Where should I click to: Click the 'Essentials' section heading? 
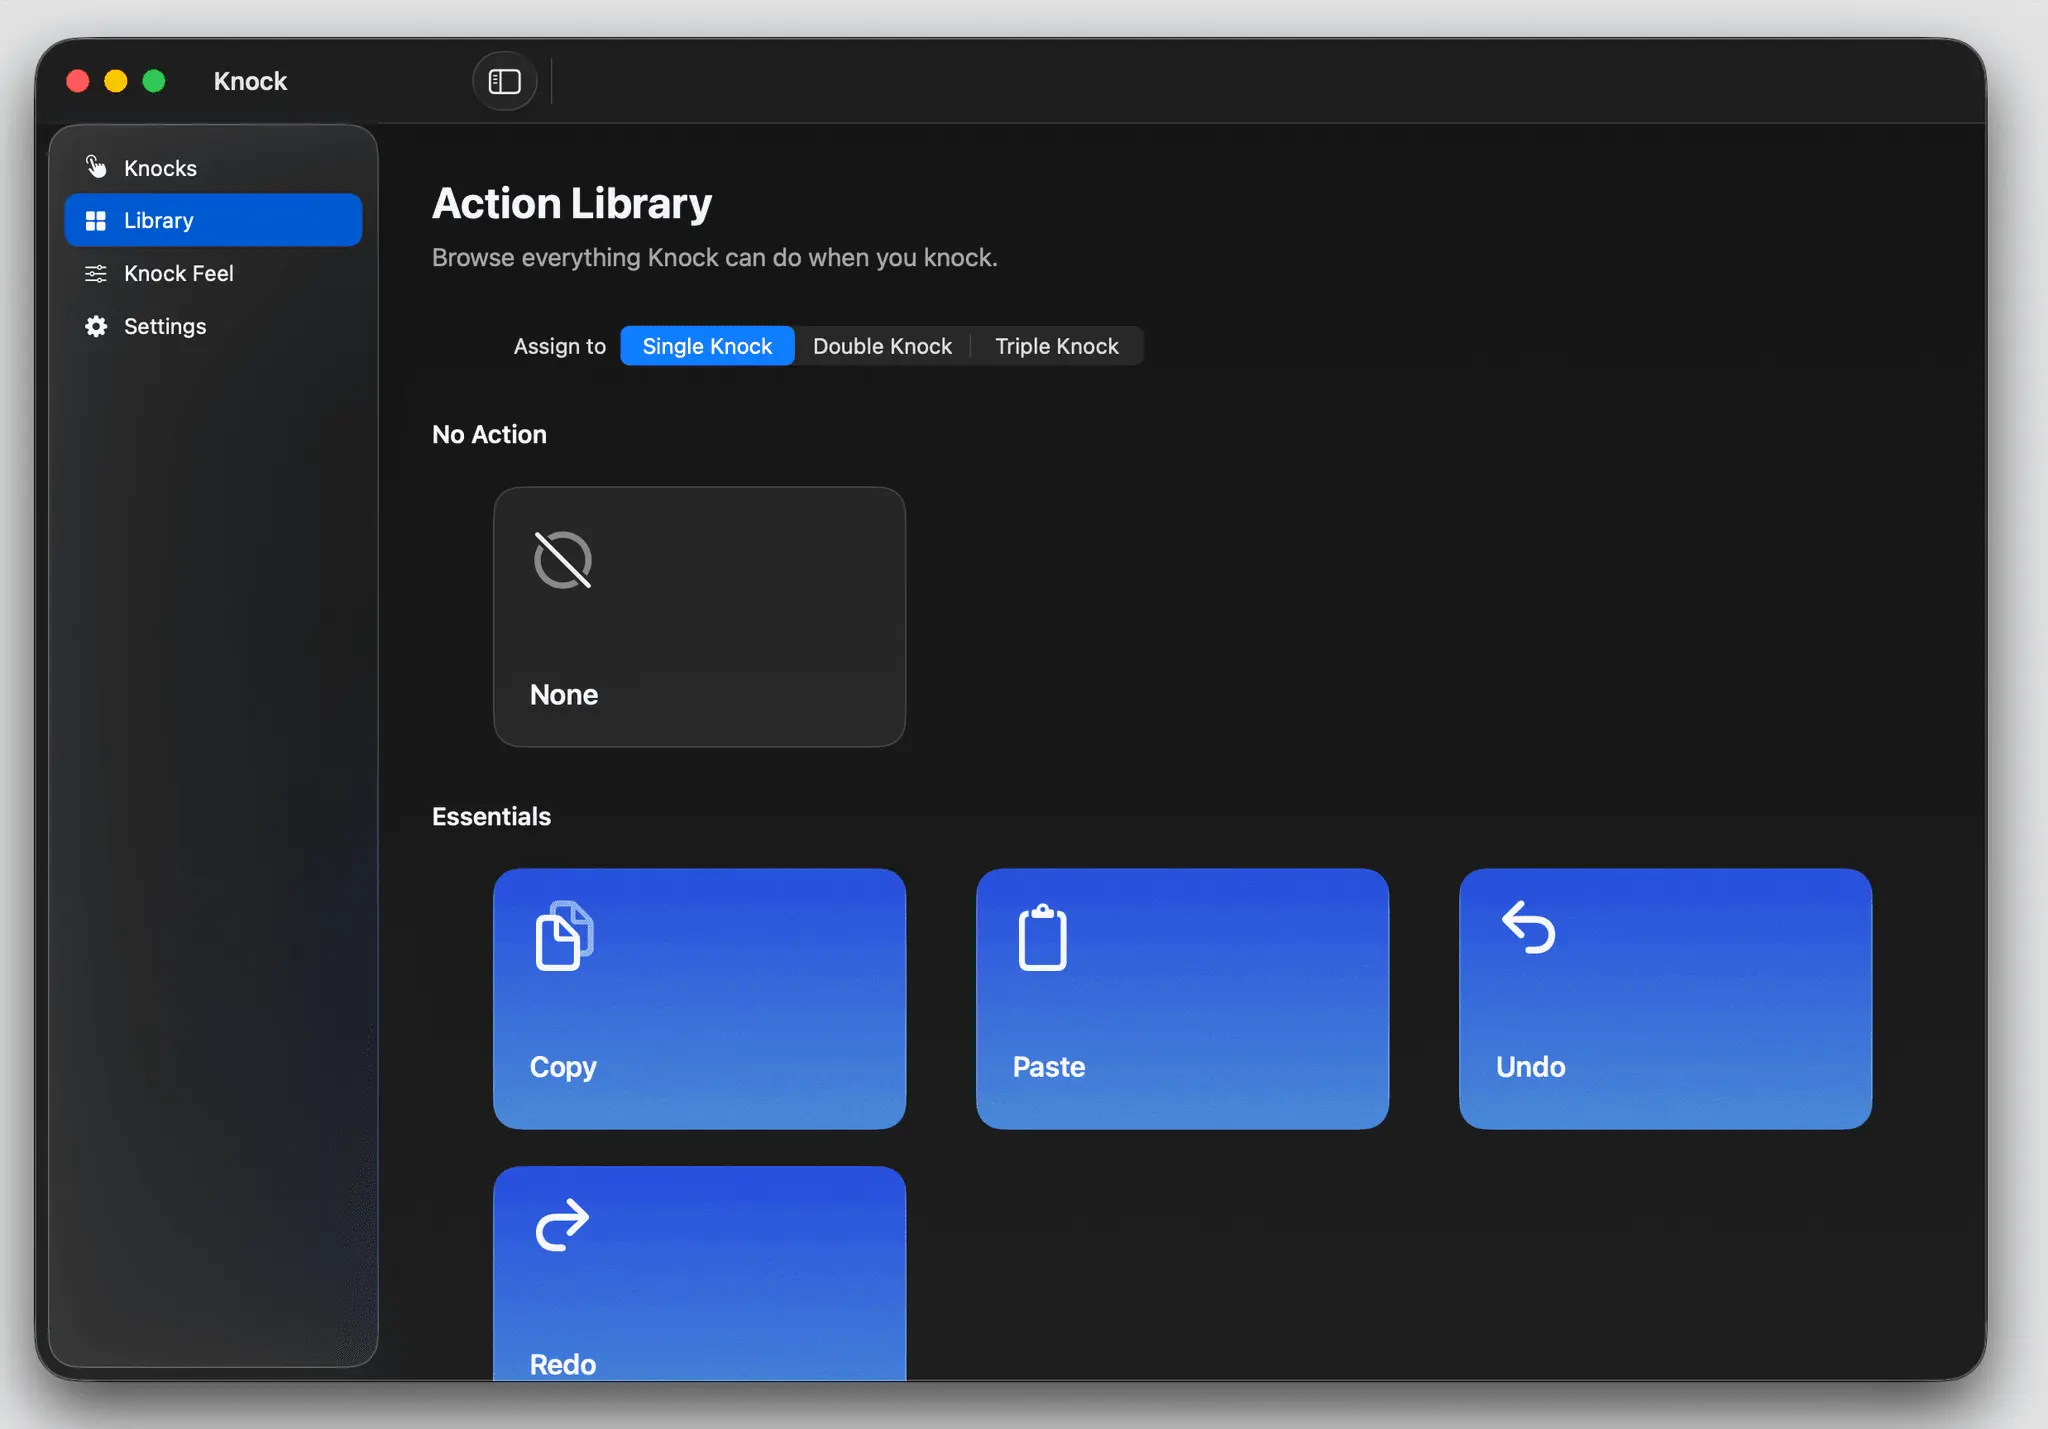(491, 816)
